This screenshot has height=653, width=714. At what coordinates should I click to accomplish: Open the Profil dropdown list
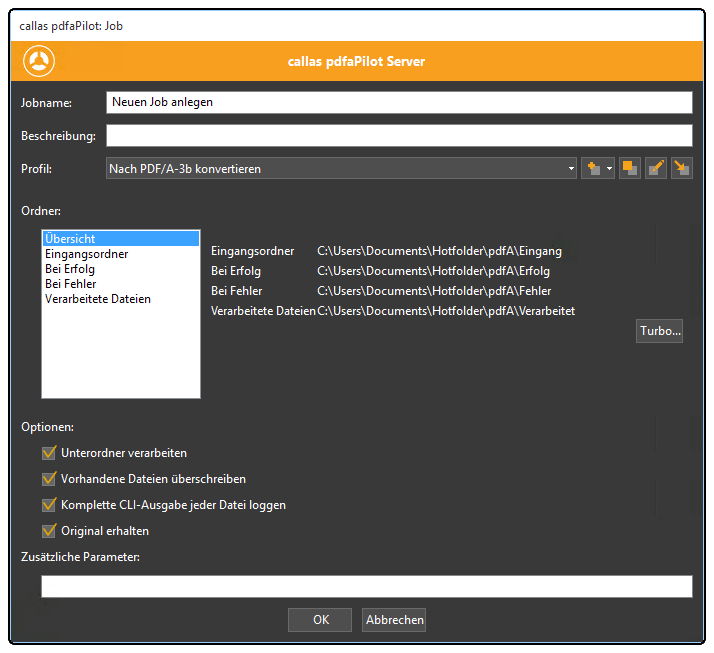point(342,168)
